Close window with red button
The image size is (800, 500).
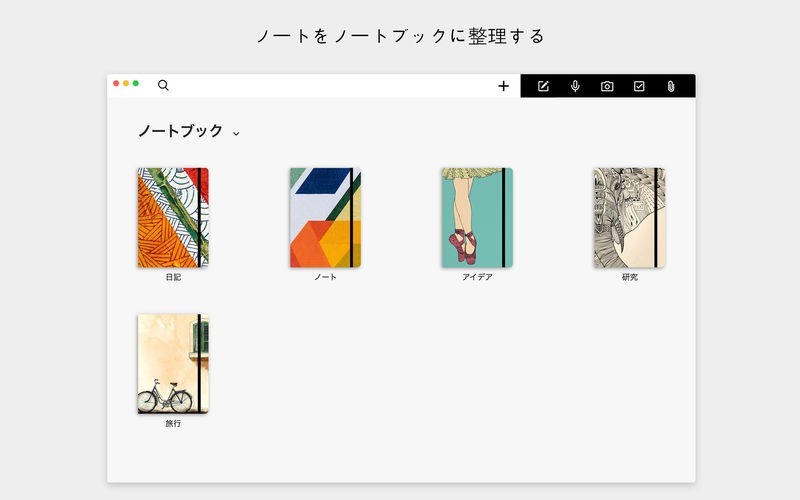(116, 83)
